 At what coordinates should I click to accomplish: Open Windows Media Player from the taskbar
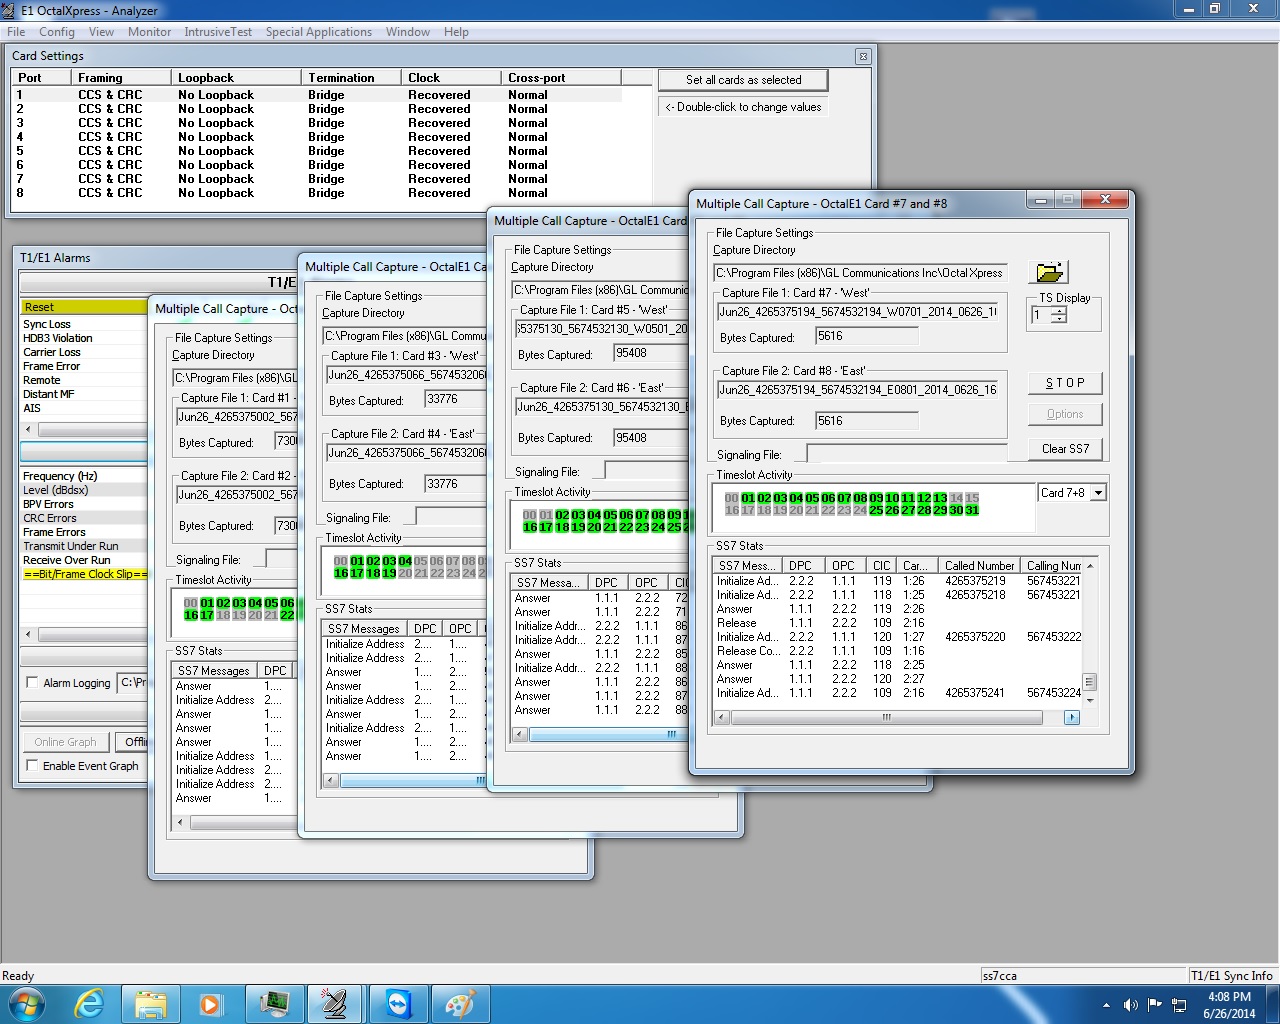point(210,1003)
